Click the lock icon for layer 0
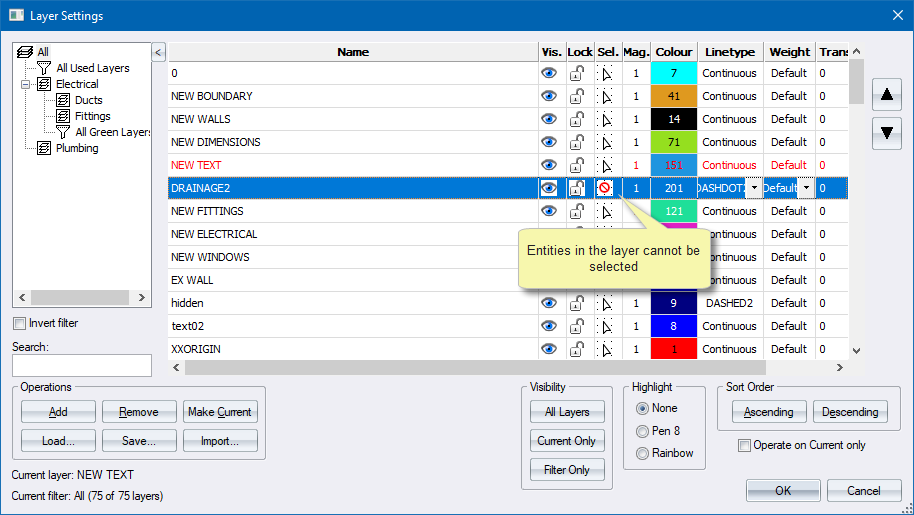914x515 pixels. click(x=578, y=73)
